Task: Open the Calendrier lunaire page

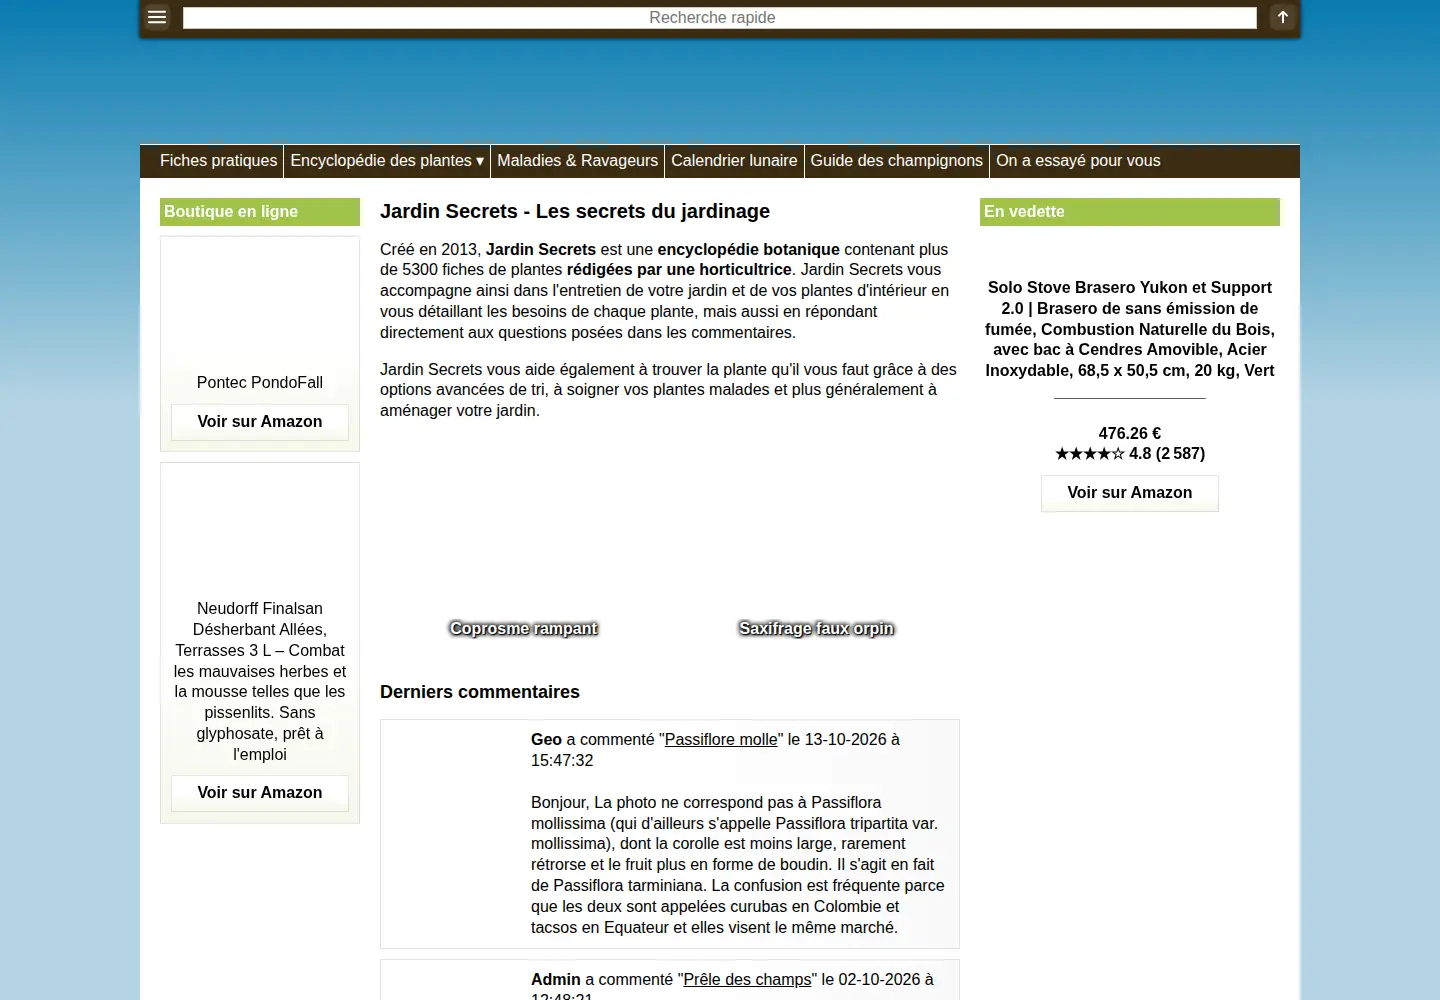Action: pyautogui.click(x=734, y=161)
